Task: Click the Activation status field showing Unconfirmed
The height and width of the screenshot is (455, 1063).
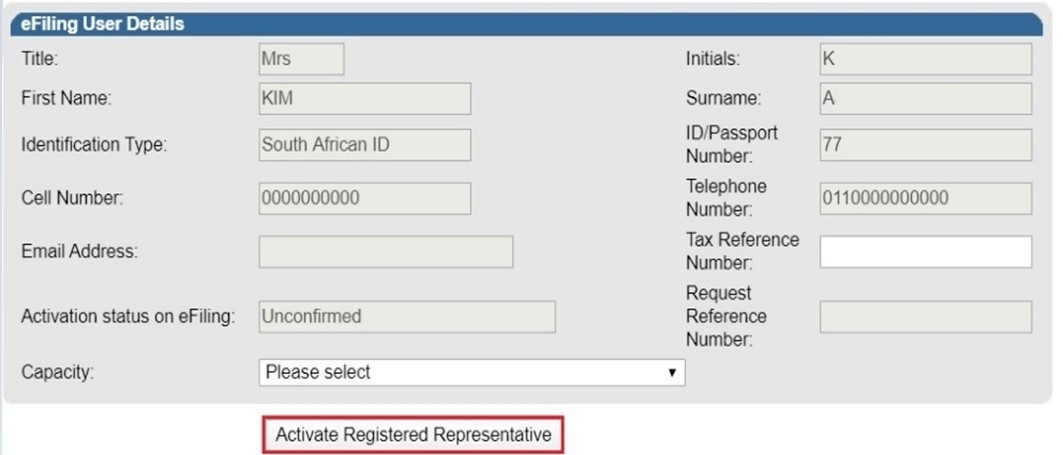Action: (x=406, y=317)
